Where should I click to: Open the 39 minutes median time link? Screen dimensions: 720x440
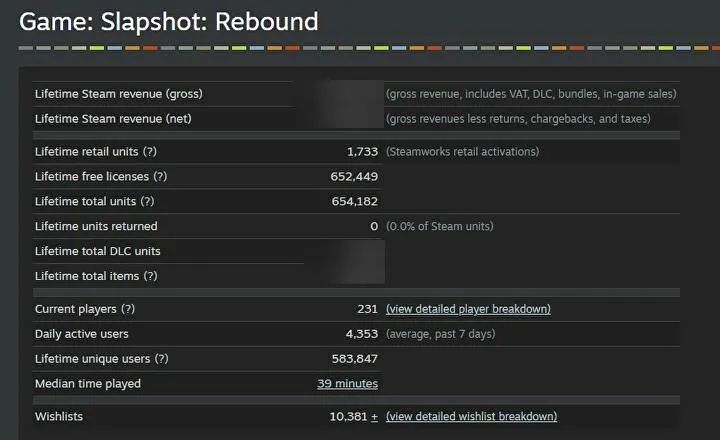click(x=347, y=384)
